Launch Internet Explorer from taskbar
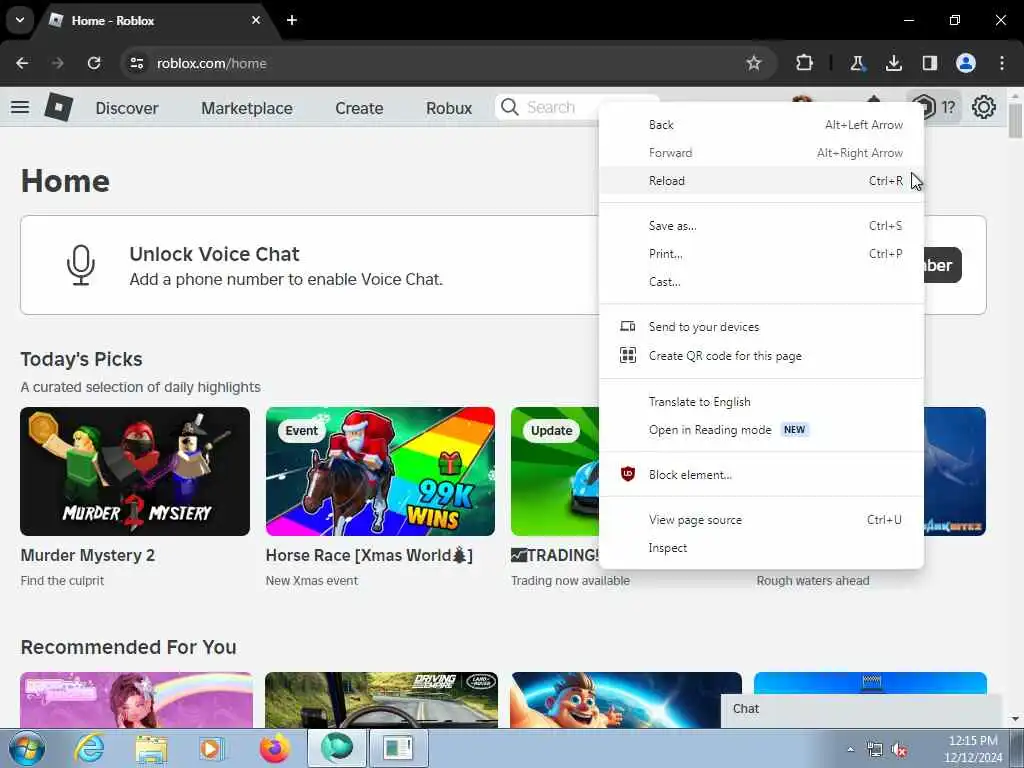 (89, 748)
